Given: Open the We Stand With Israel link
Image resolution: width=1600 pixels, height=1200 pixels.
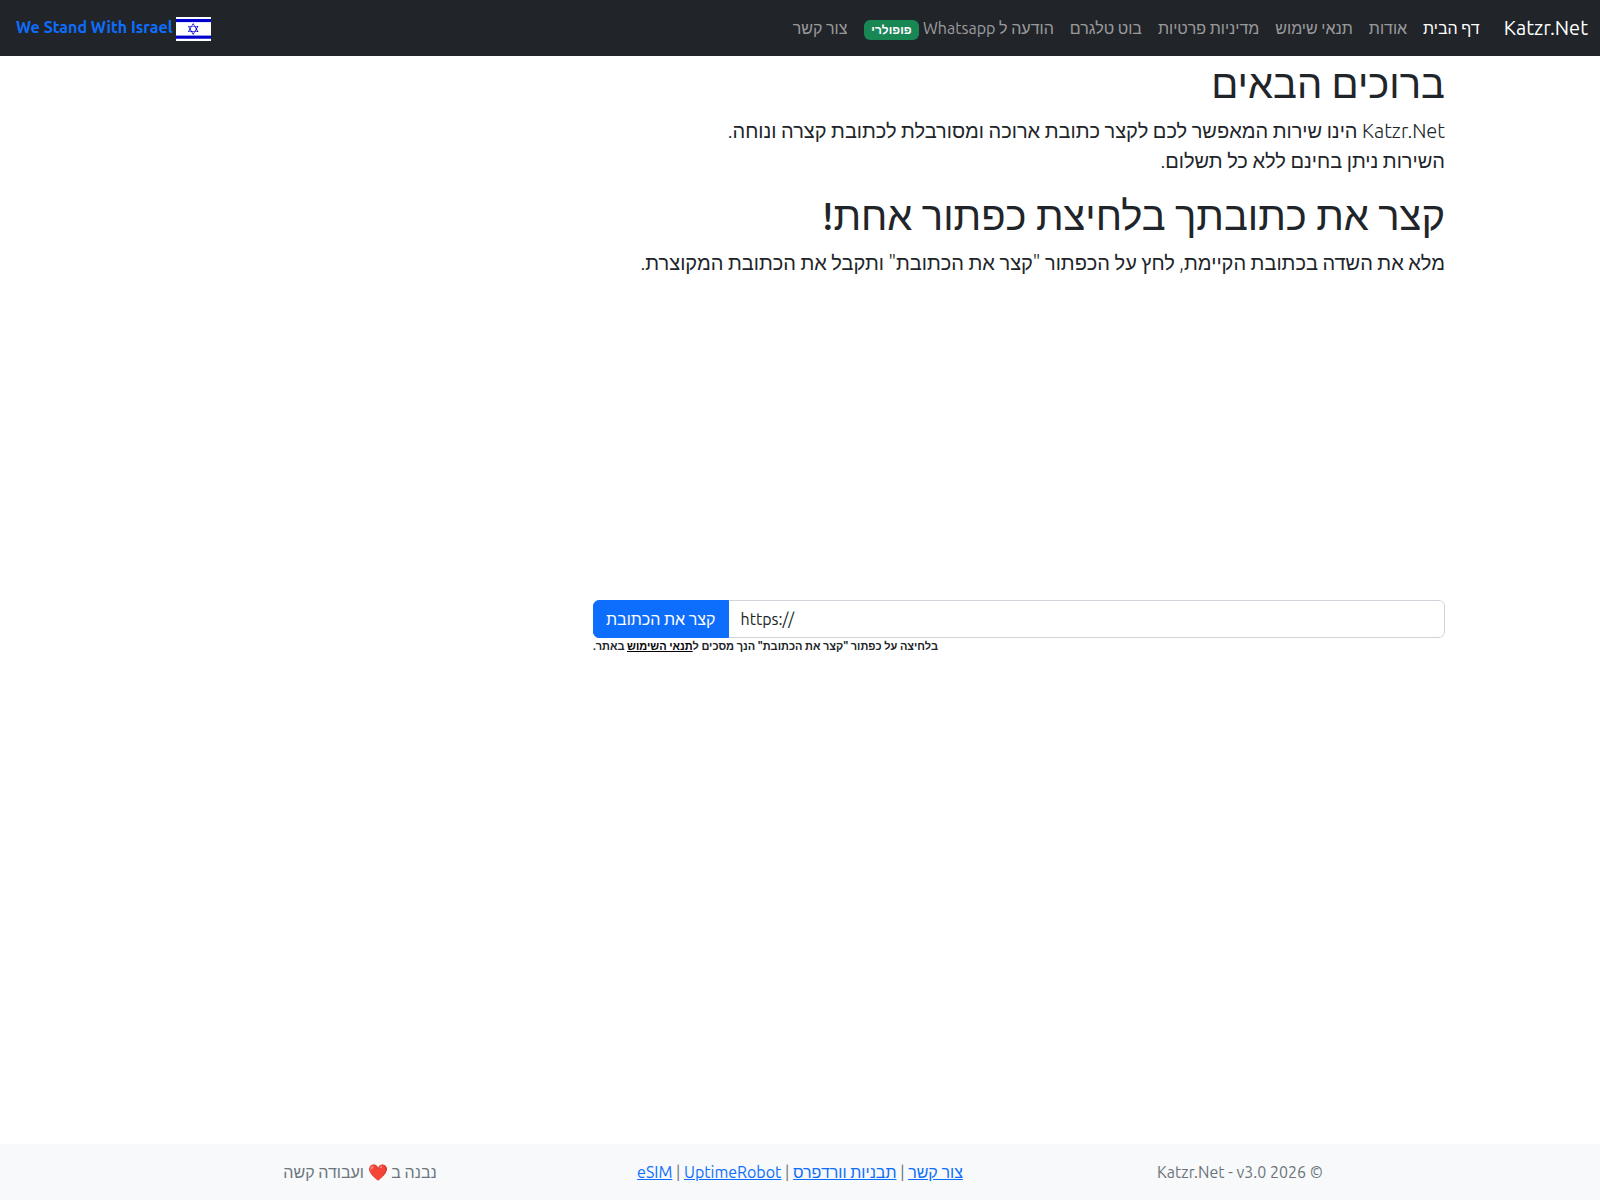Looking at the screenshot, I should [x=113, y=28].
